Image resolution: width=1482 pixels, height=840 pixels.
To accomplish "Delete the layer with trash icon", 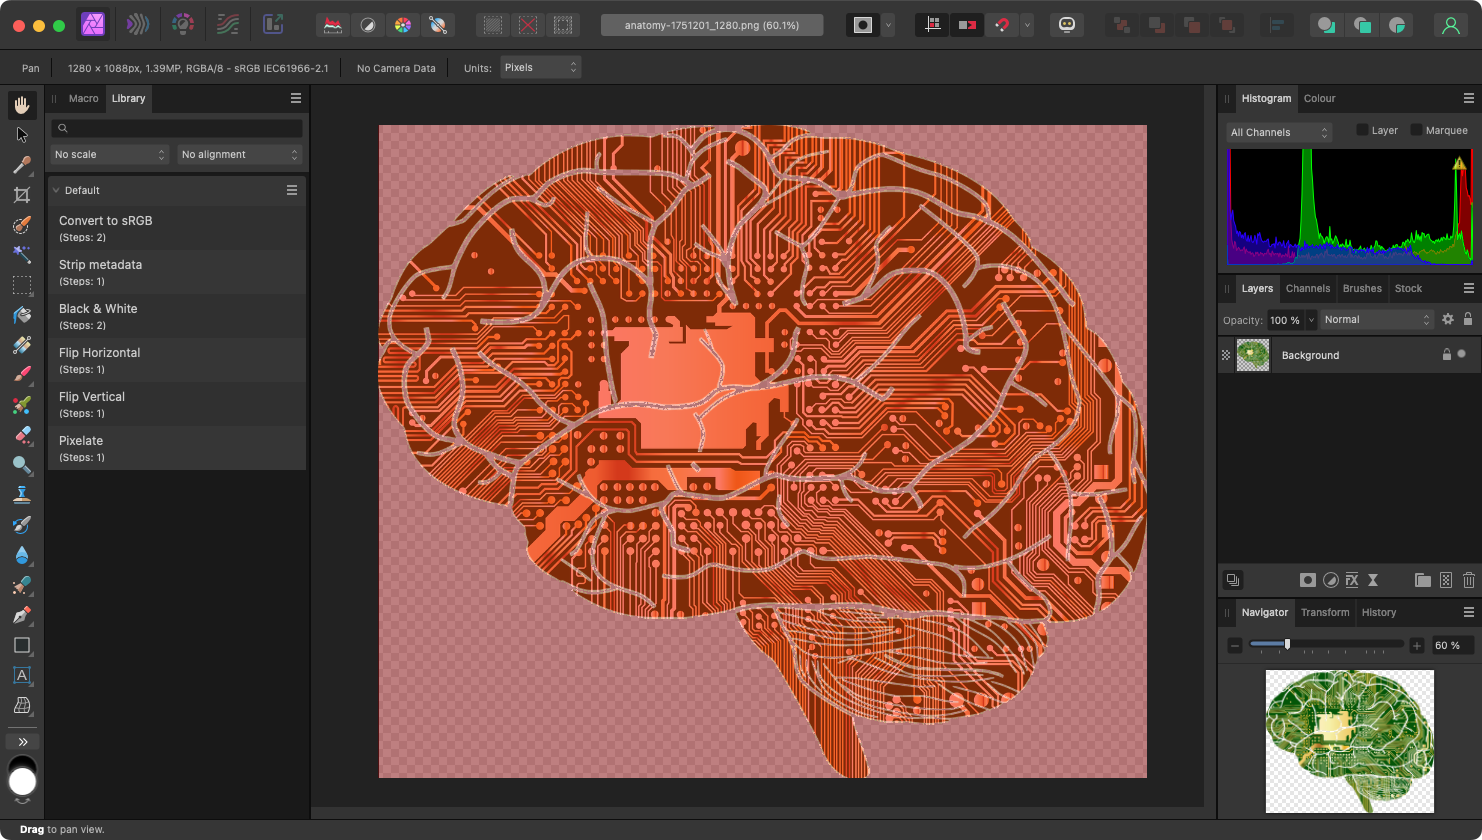I will click(1468, 580).
